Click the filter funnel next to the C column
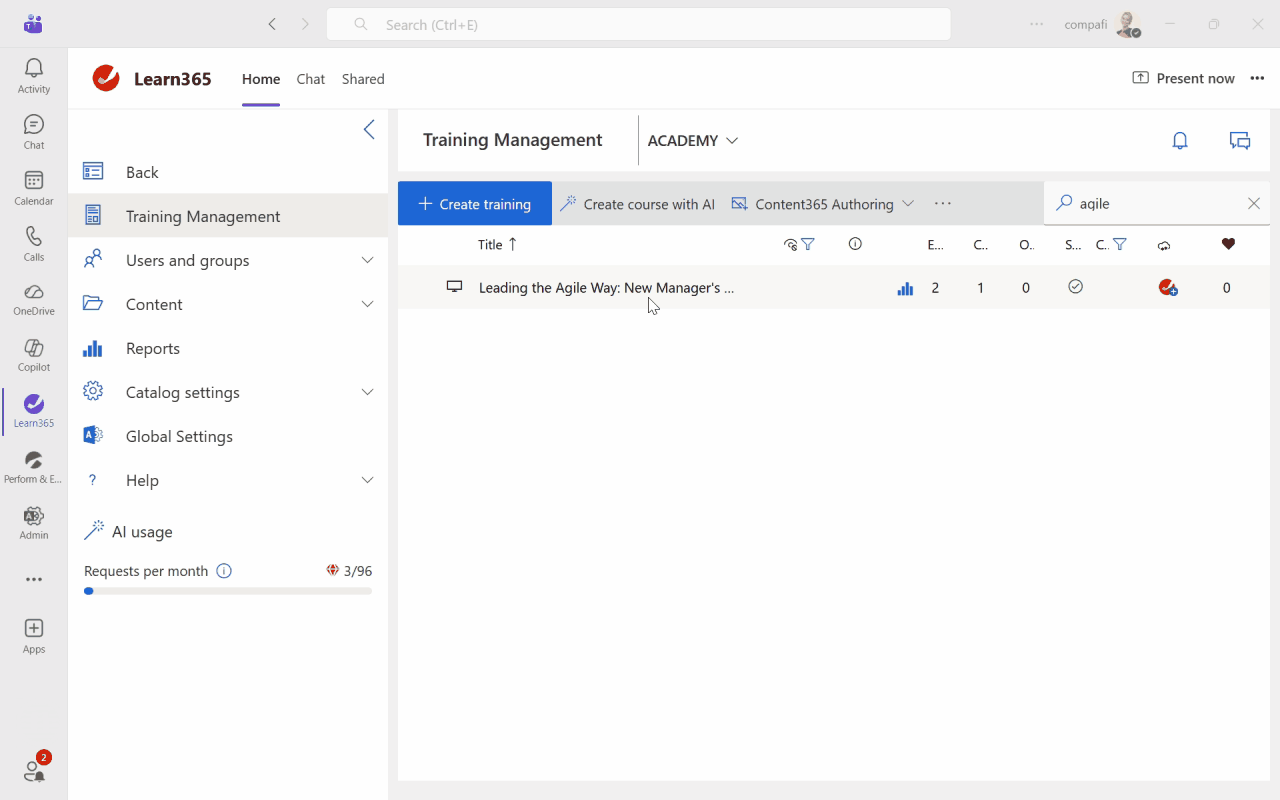1280x800 pixels. point(1119,244)
